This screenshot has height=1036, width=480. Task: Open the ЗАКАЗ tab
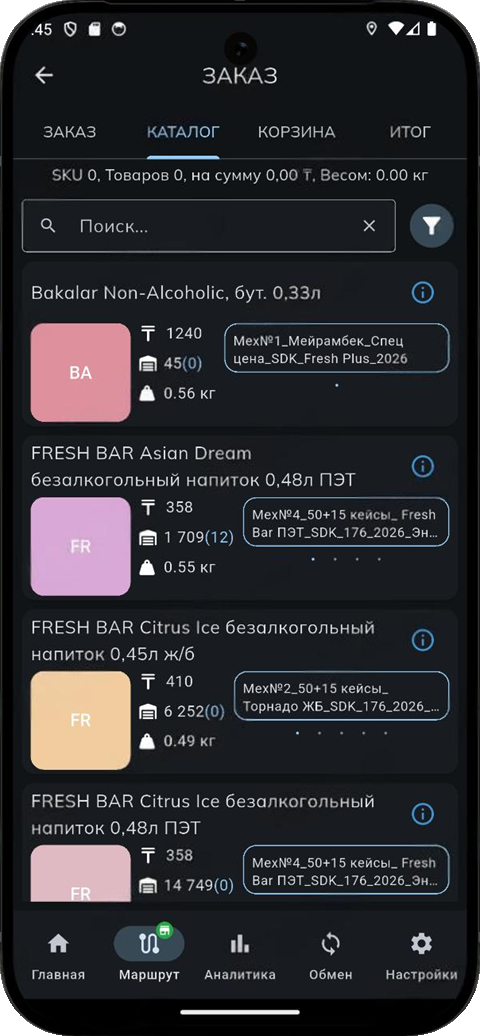(69, 131)
